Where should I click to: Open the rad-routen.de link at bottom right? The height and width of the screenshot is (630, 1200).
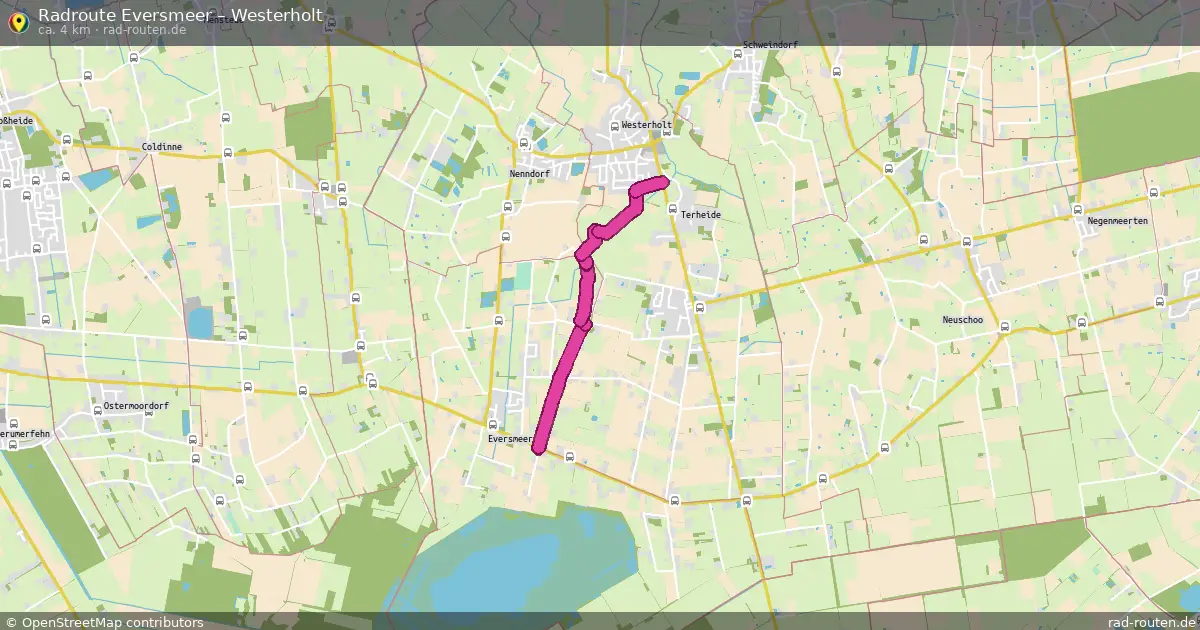point(1151,622)
